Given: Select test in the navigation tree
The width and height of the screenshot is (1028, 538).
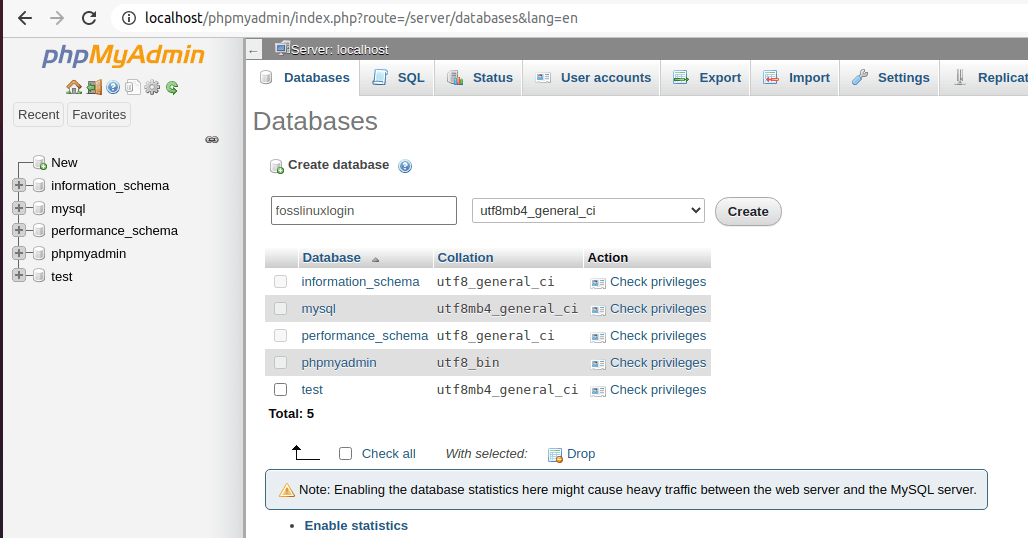Looking at the screenshot, I should [x=62, y=277].
